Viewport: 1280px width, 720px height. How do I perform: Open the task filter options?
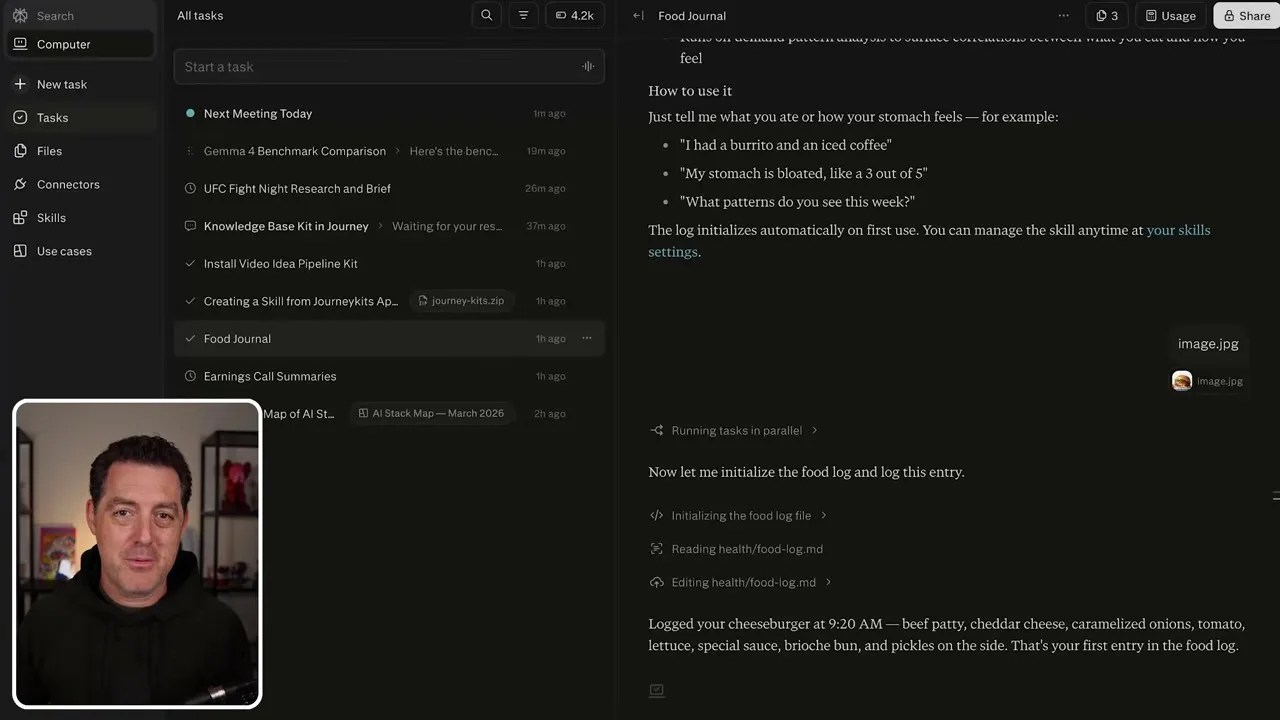coord(523,15)
